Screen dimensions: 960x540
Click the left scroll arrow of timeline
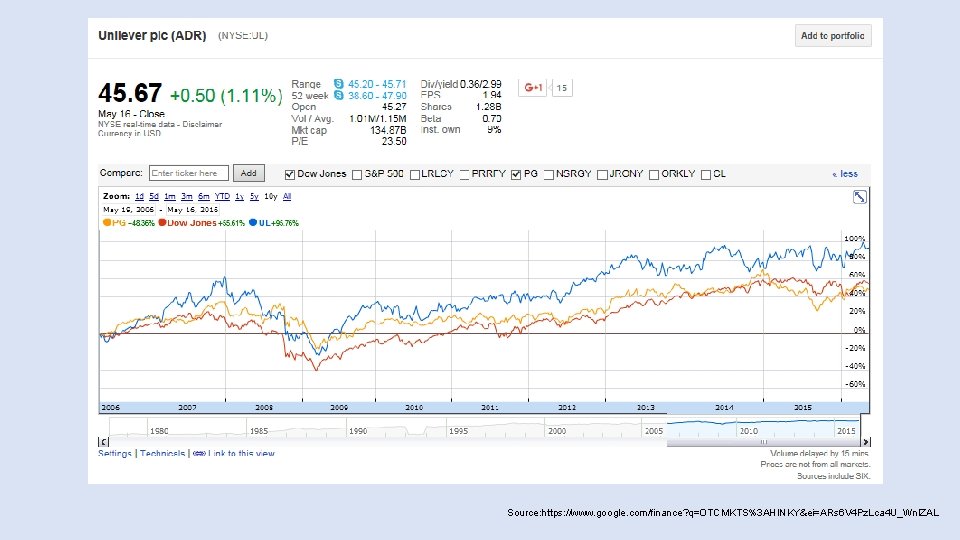point(103,441)
